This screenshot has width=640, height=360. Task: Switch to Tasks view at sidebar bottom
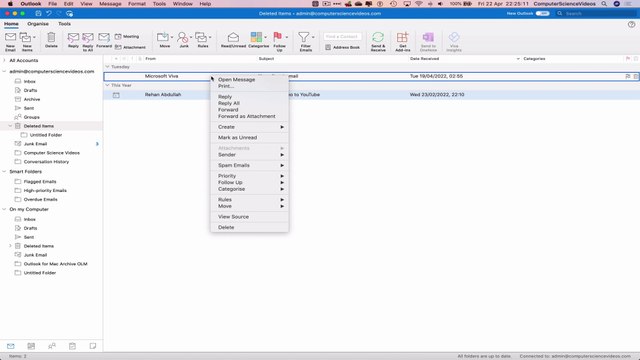click(x=72, y=346)
